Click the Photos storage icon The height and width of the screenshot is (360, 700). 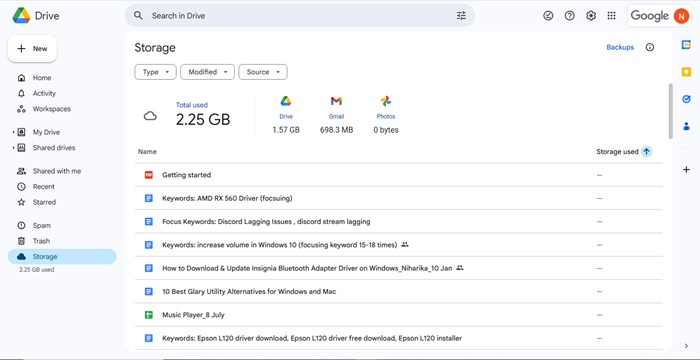coord(386,101)
